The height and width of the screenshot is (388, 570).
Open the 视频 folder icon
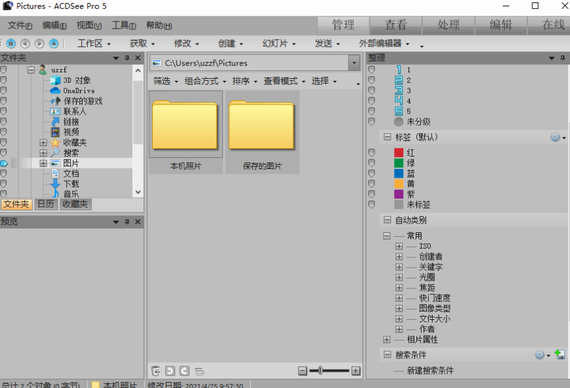point(55,132)
